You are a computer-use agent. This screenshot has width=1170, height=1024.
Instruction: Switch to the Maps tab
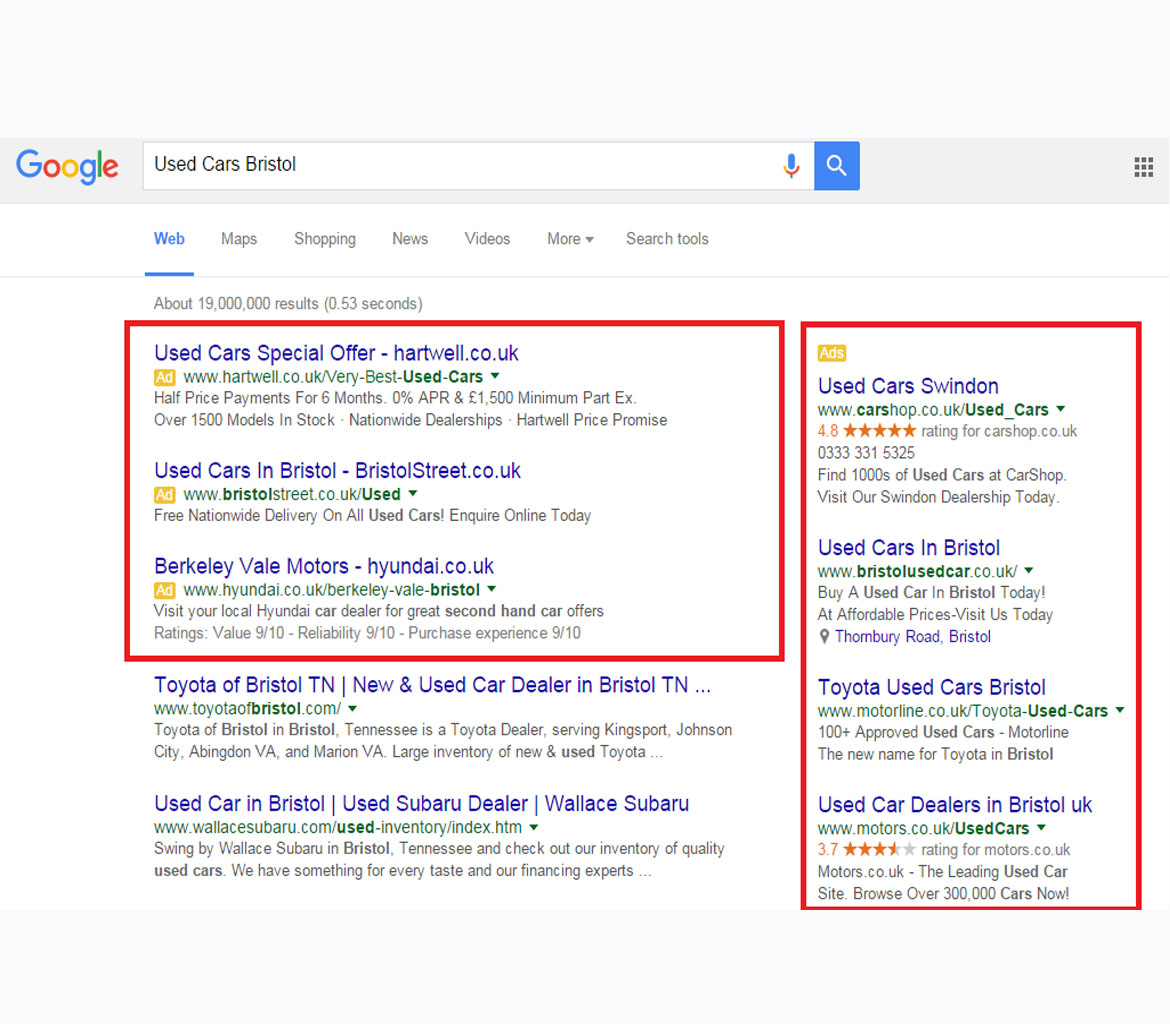tap(239, 239)
